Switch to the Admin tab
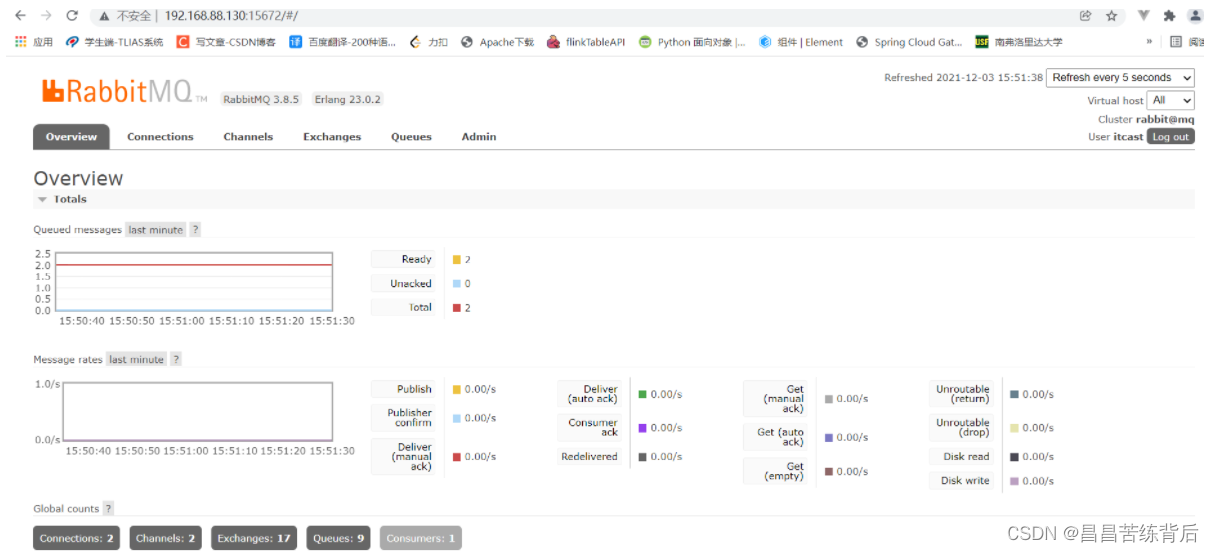This screenshot has width=1214, height=552. [x=479, y=137]
